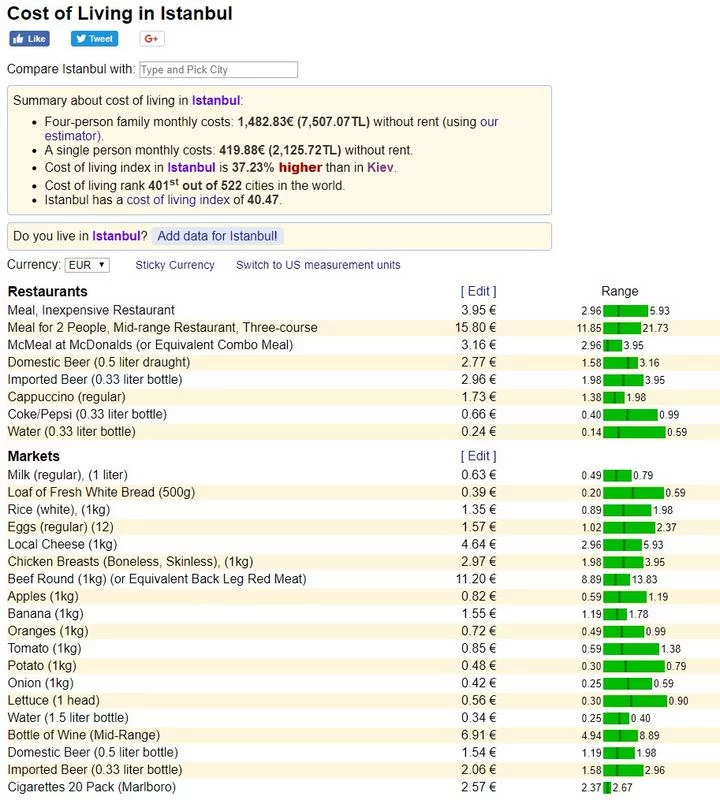Select 'Meal for 2 People, Mid-range' label

click(x=162, y=328)
